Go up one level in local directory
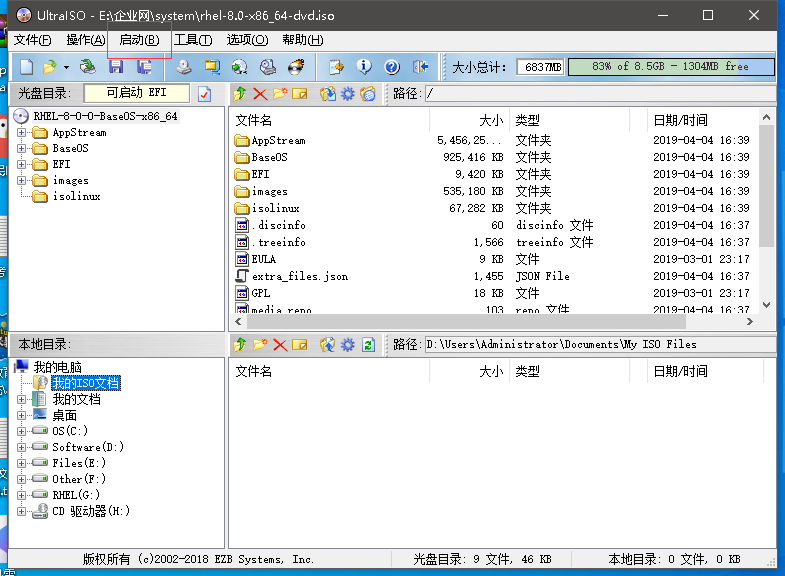The width and height of the screenshot is (785, 576). point(240,345)
